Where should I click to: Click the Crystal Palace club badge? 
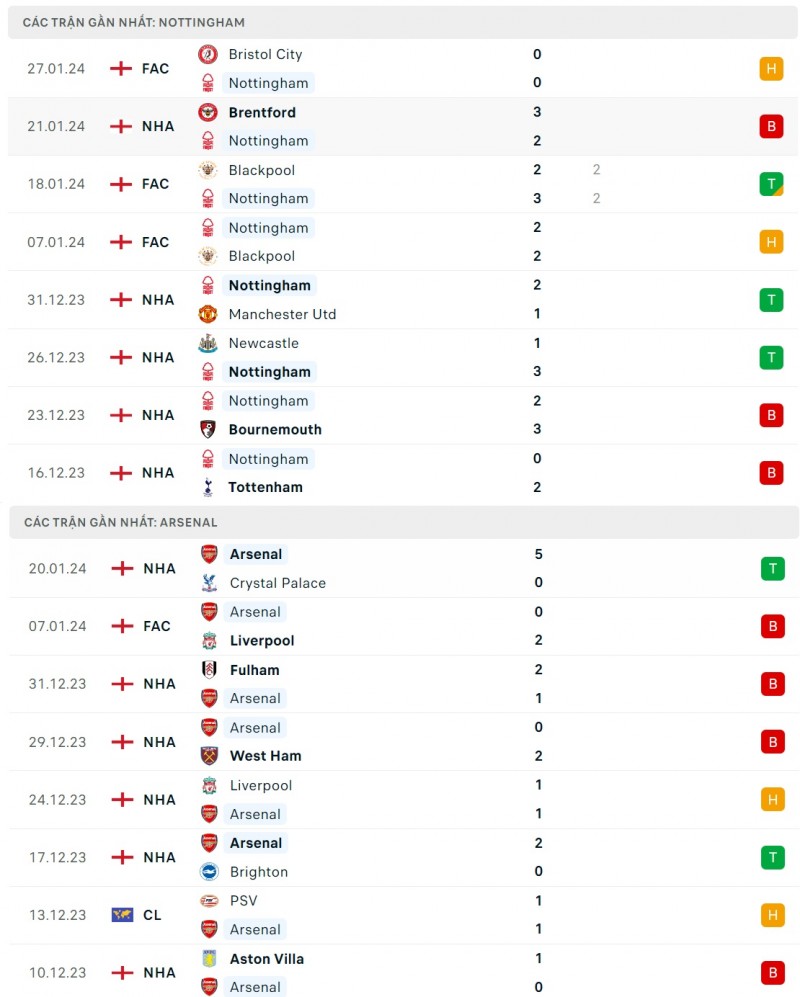point(209,583)
